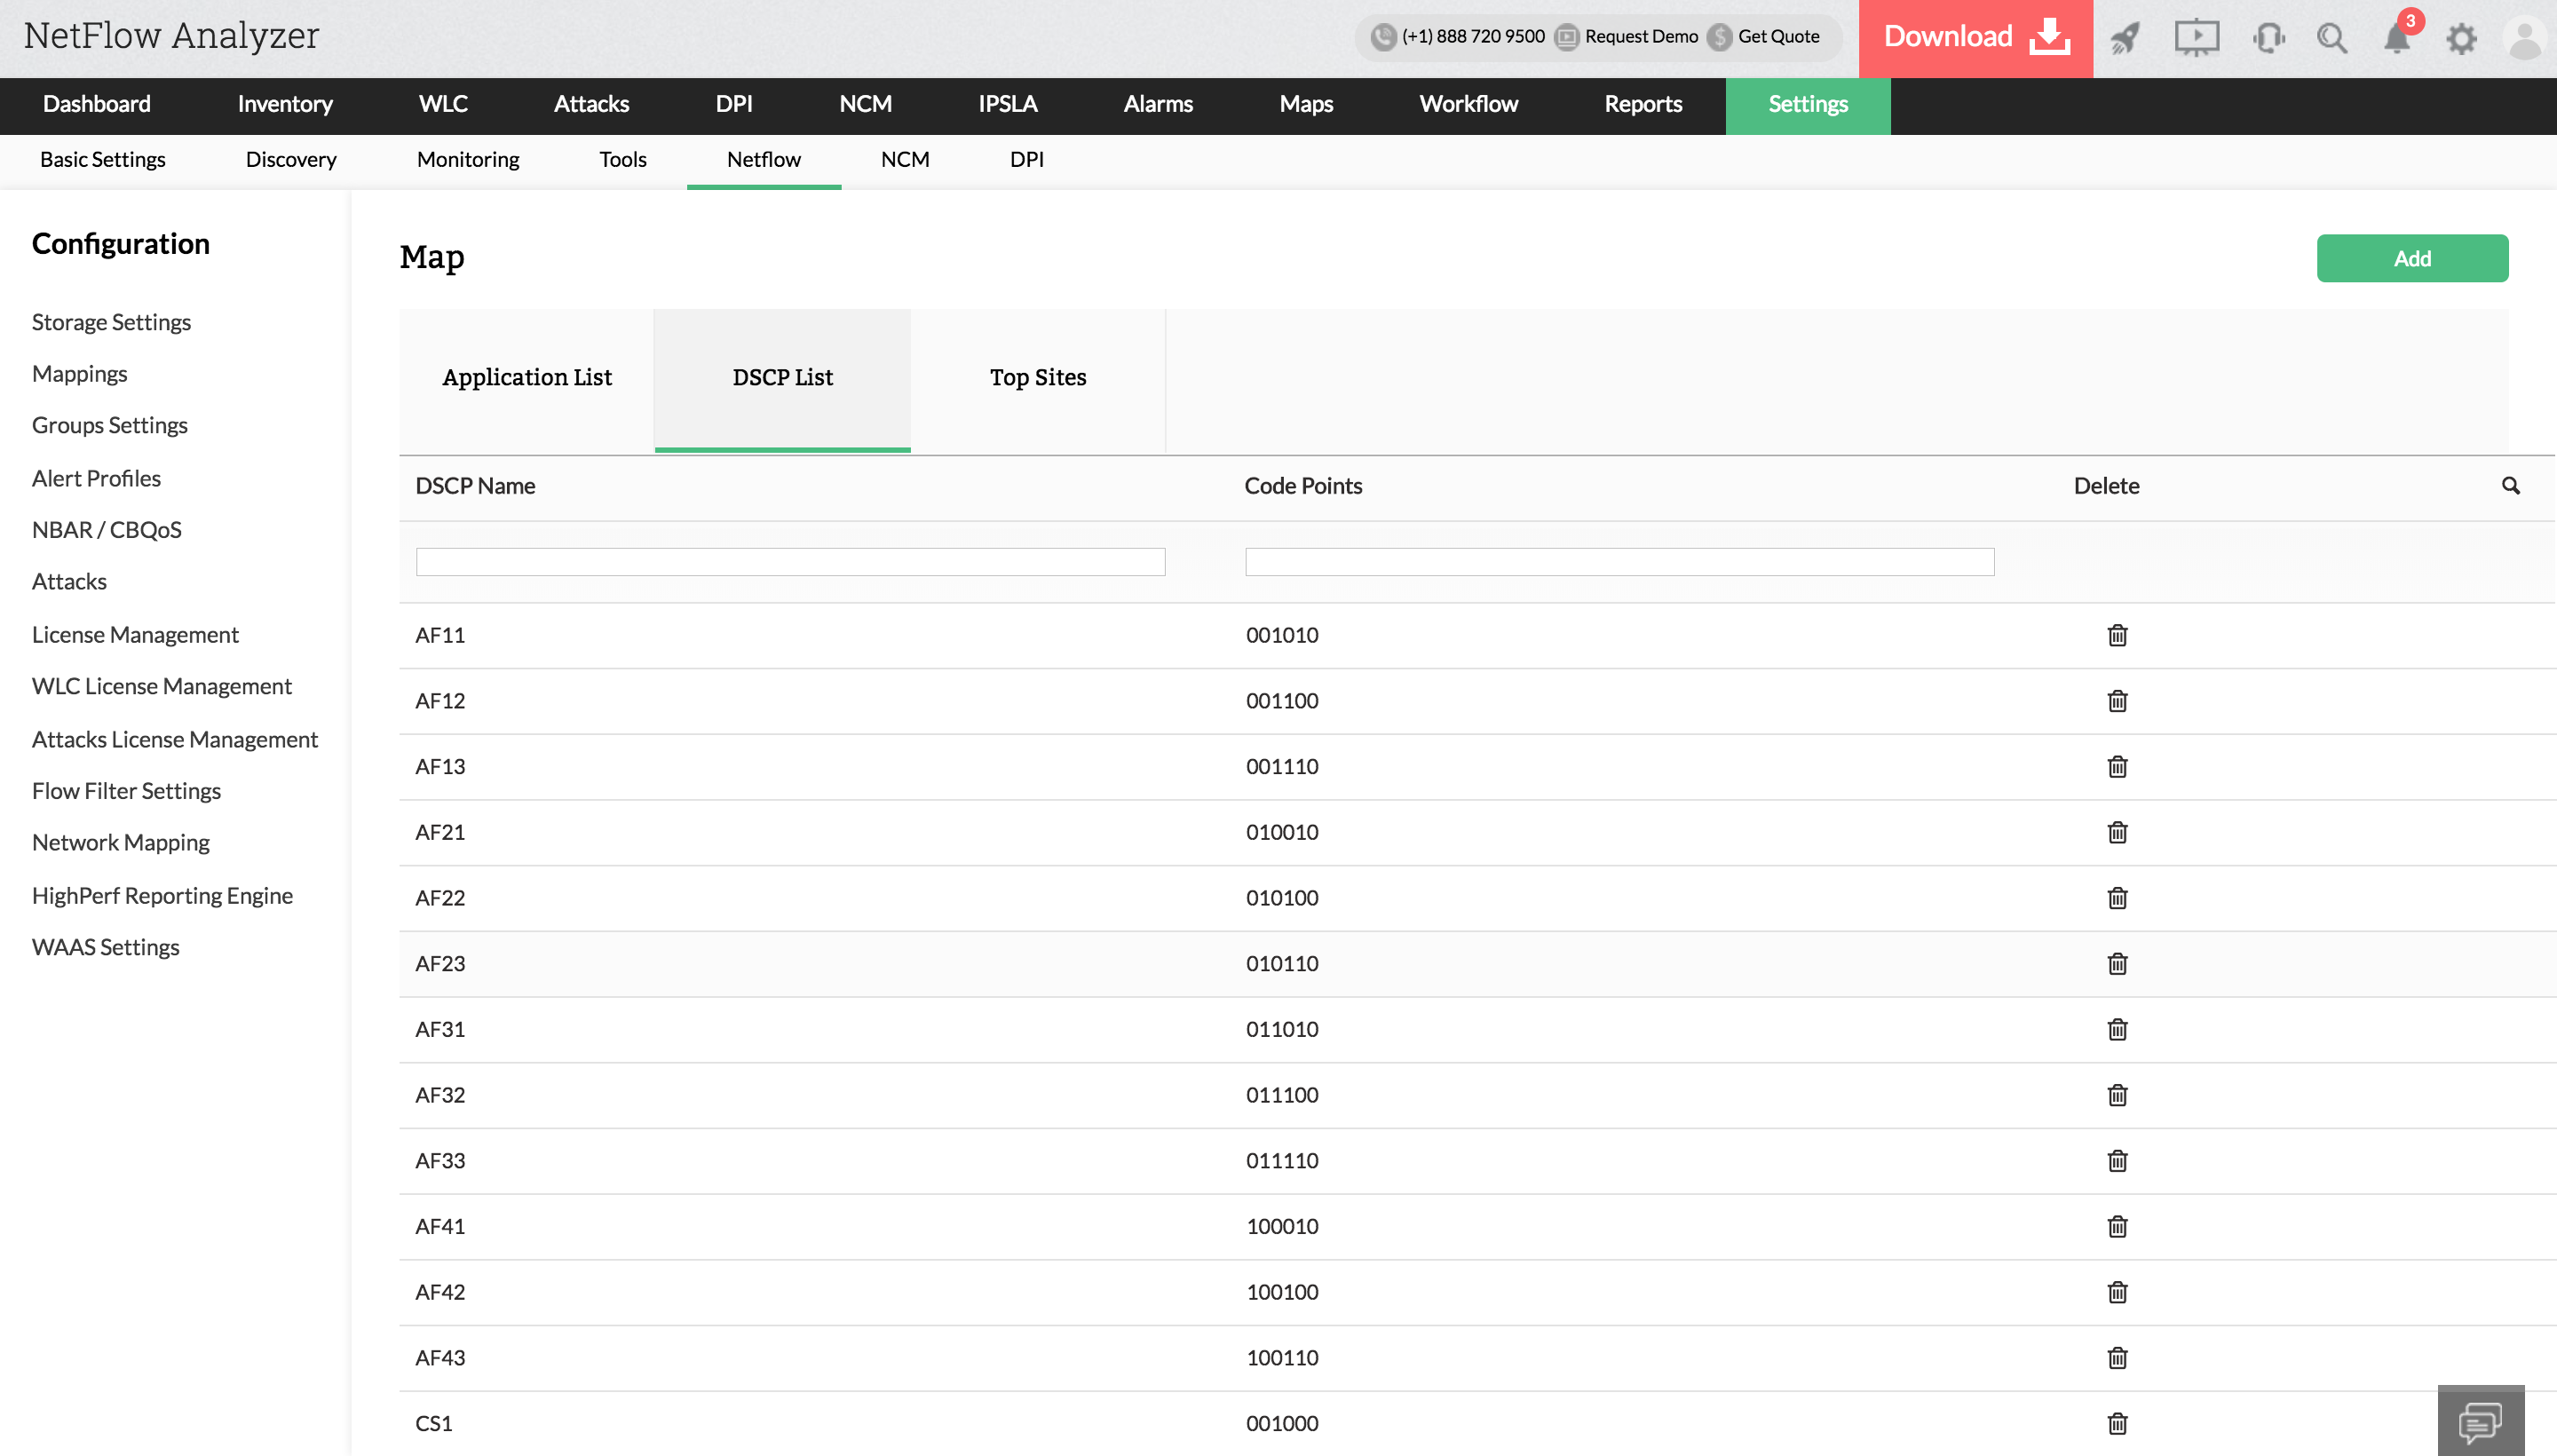This screenshot has width=2557, height=1456.
Task: Toggle table search magnifier in header
Action: (x=2510, y=485)
